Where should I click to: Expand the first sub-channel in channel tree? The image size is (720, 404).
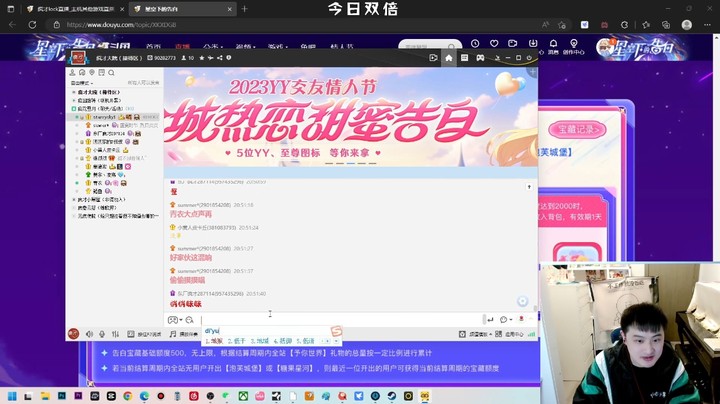tap(73, 92)
